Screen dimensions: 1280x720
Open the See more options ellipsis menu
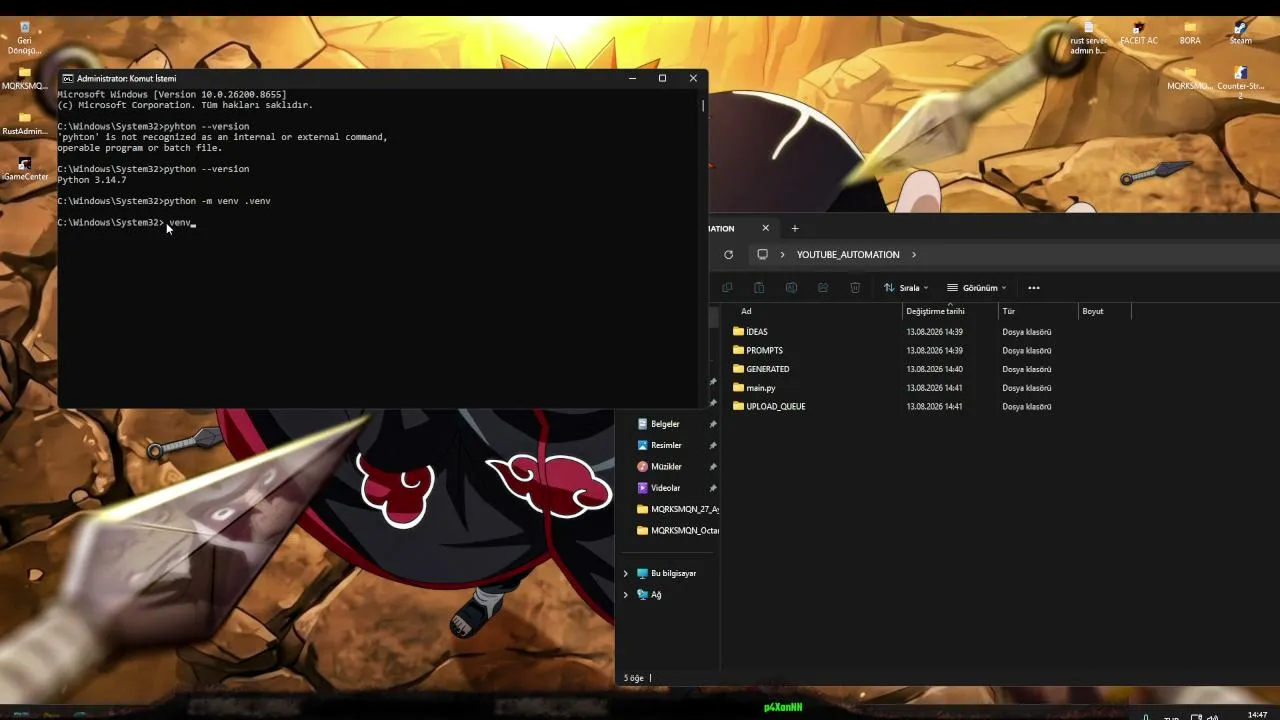click(1034, 288)
